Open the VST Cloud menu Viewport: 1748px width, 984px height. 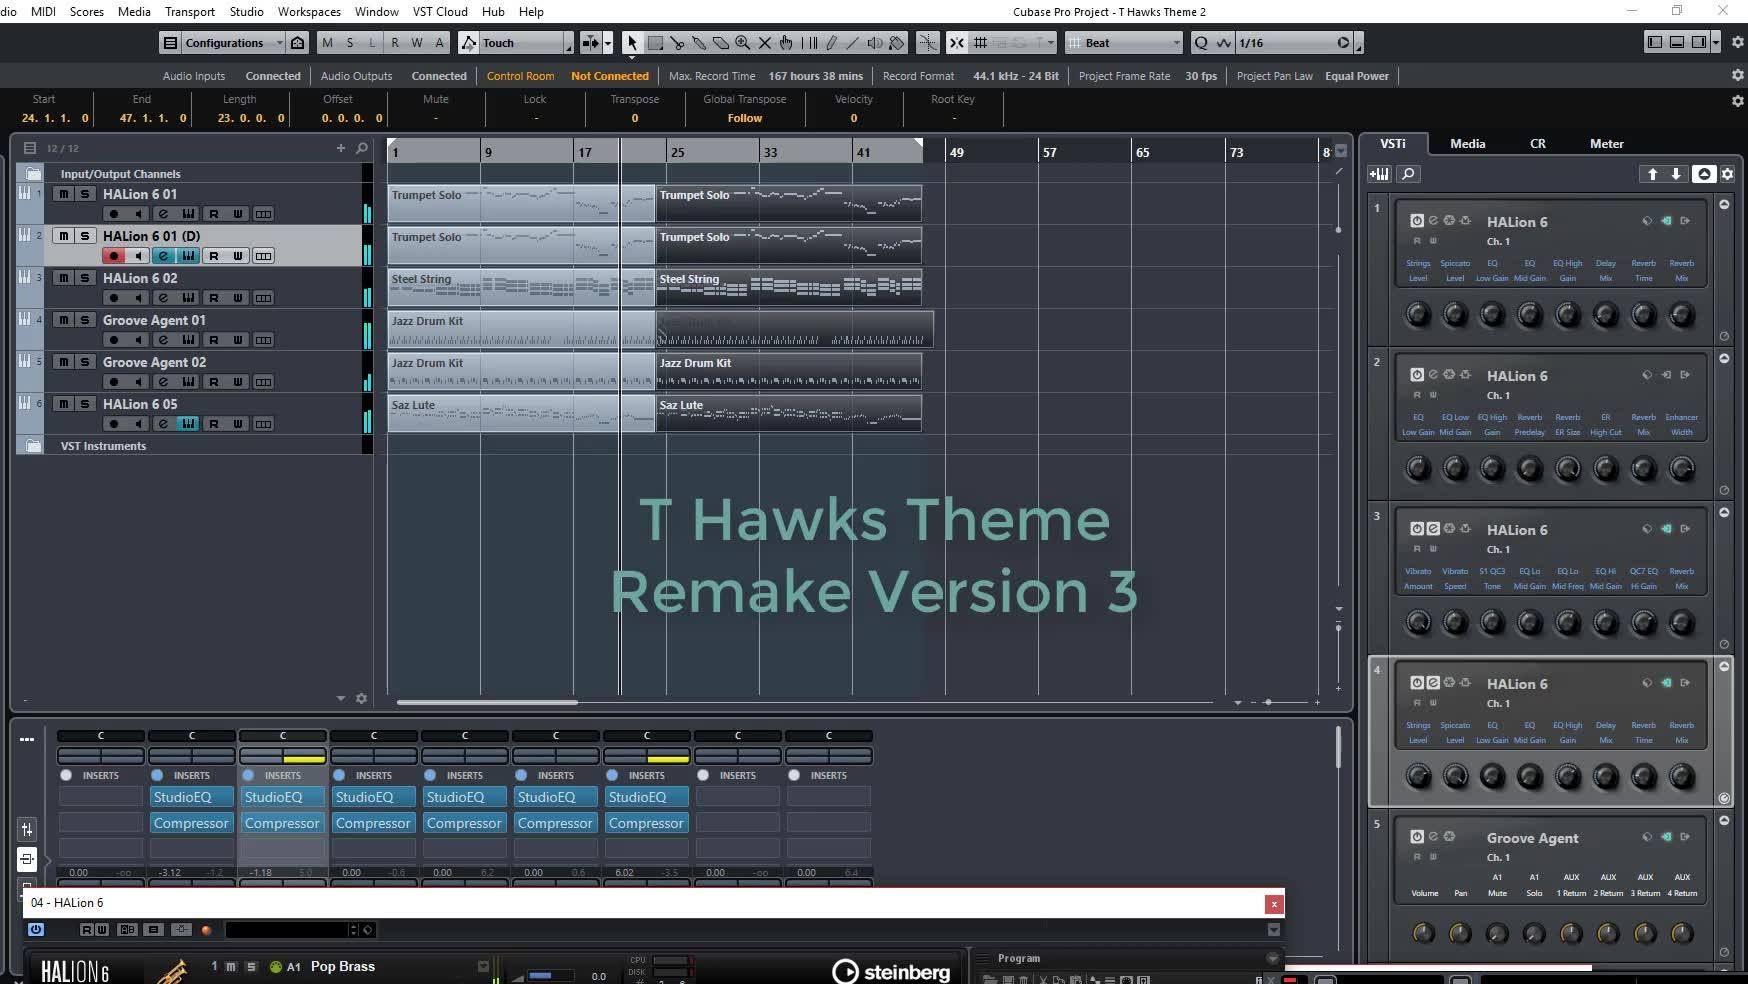click(x=440, y=11)
